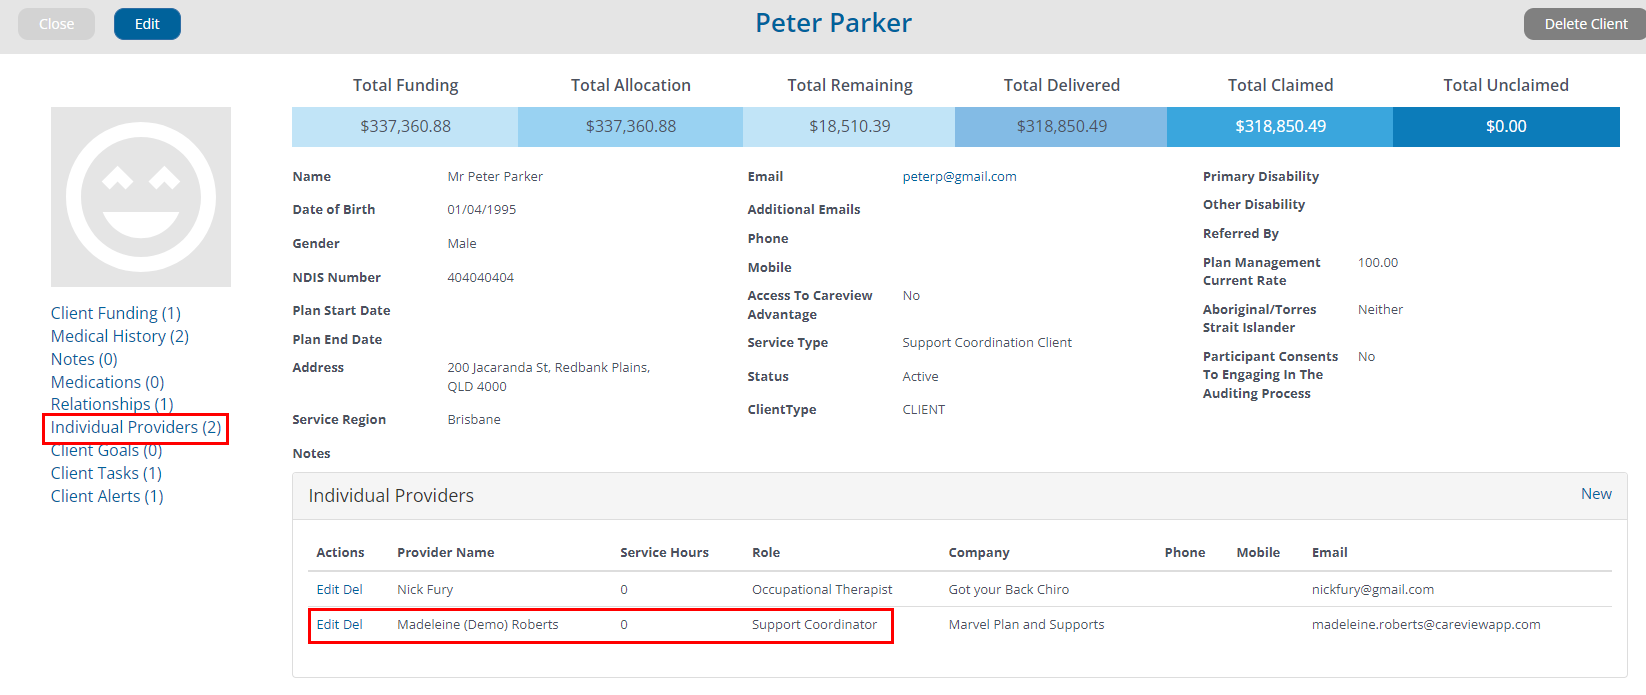Image resolution: width=1646 pixels, height=695 pixels.
Task: Click the Email column header
Action: pos(1330,552)
